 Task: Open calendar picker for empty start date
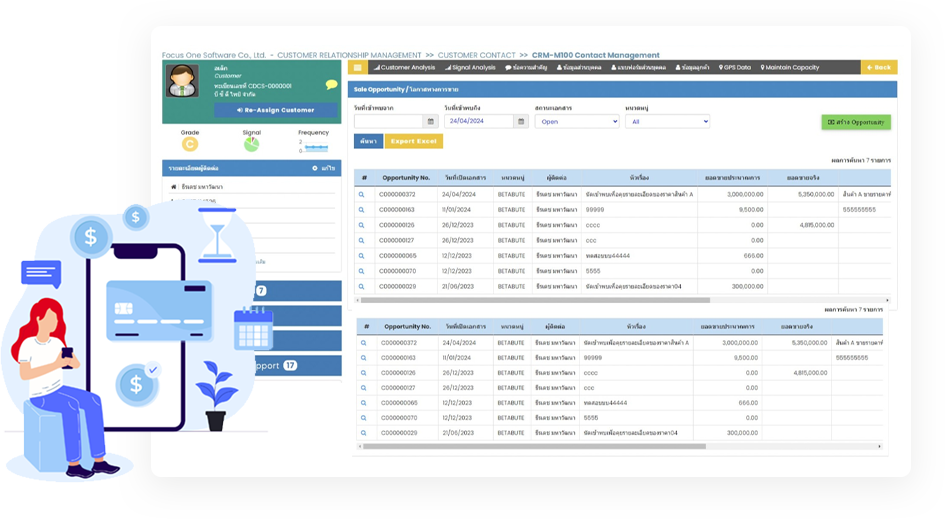(430, 122)
